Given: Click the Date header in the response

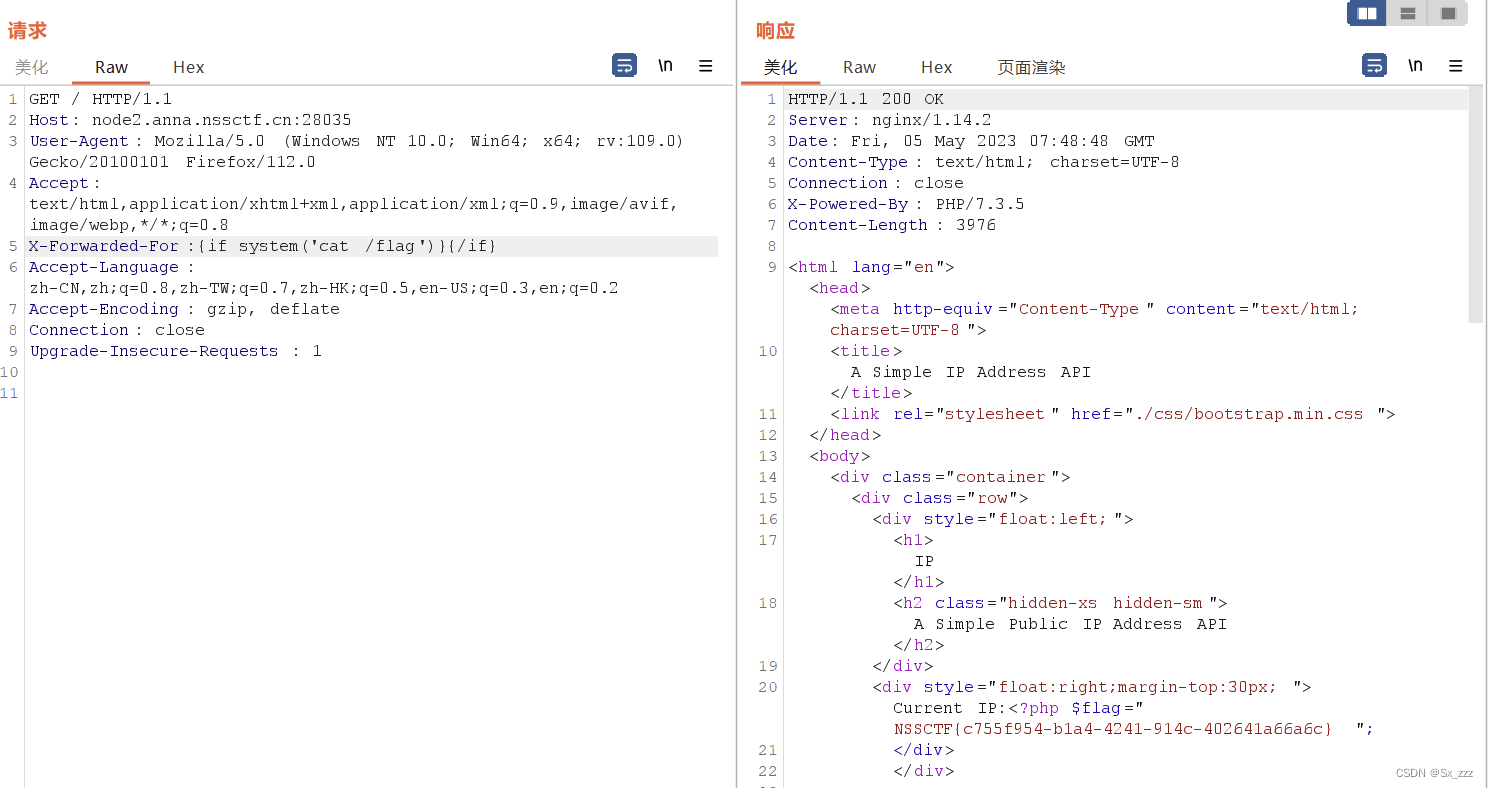Looking at the screenshot, I should coord(971,141).
